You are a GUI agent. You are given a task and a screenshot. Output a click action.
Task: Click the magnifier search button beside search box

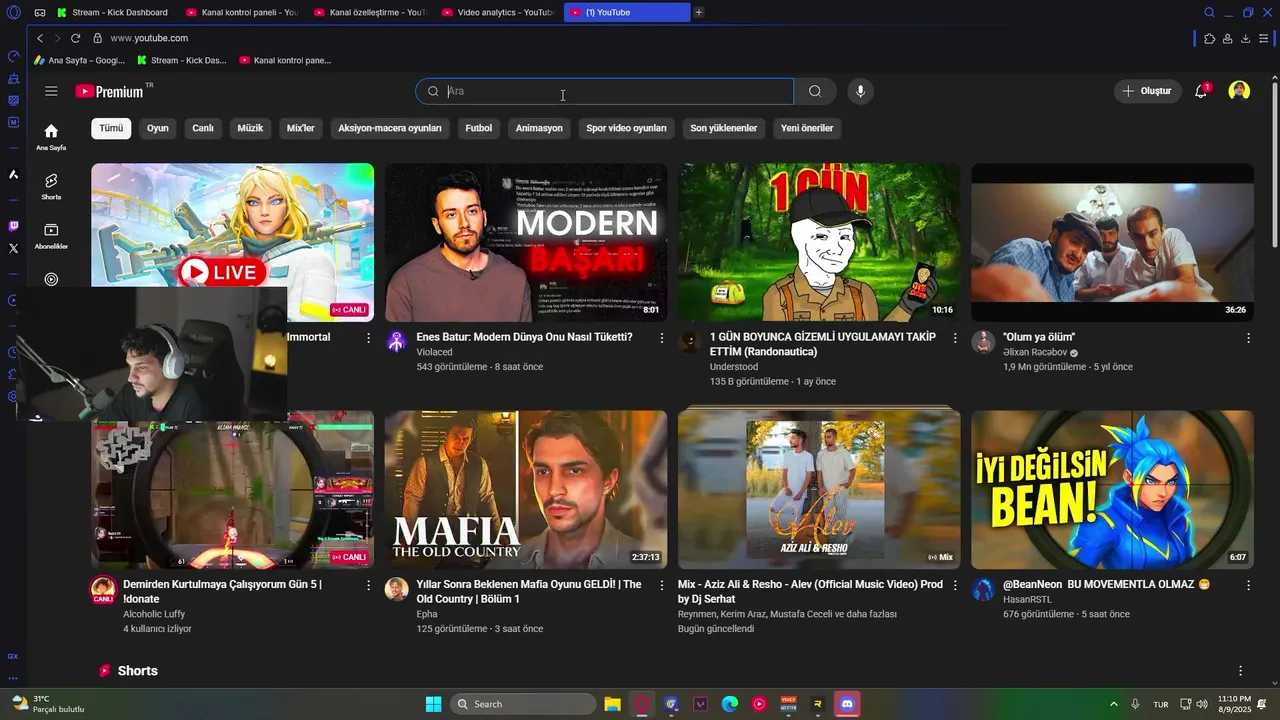point(815,91)
